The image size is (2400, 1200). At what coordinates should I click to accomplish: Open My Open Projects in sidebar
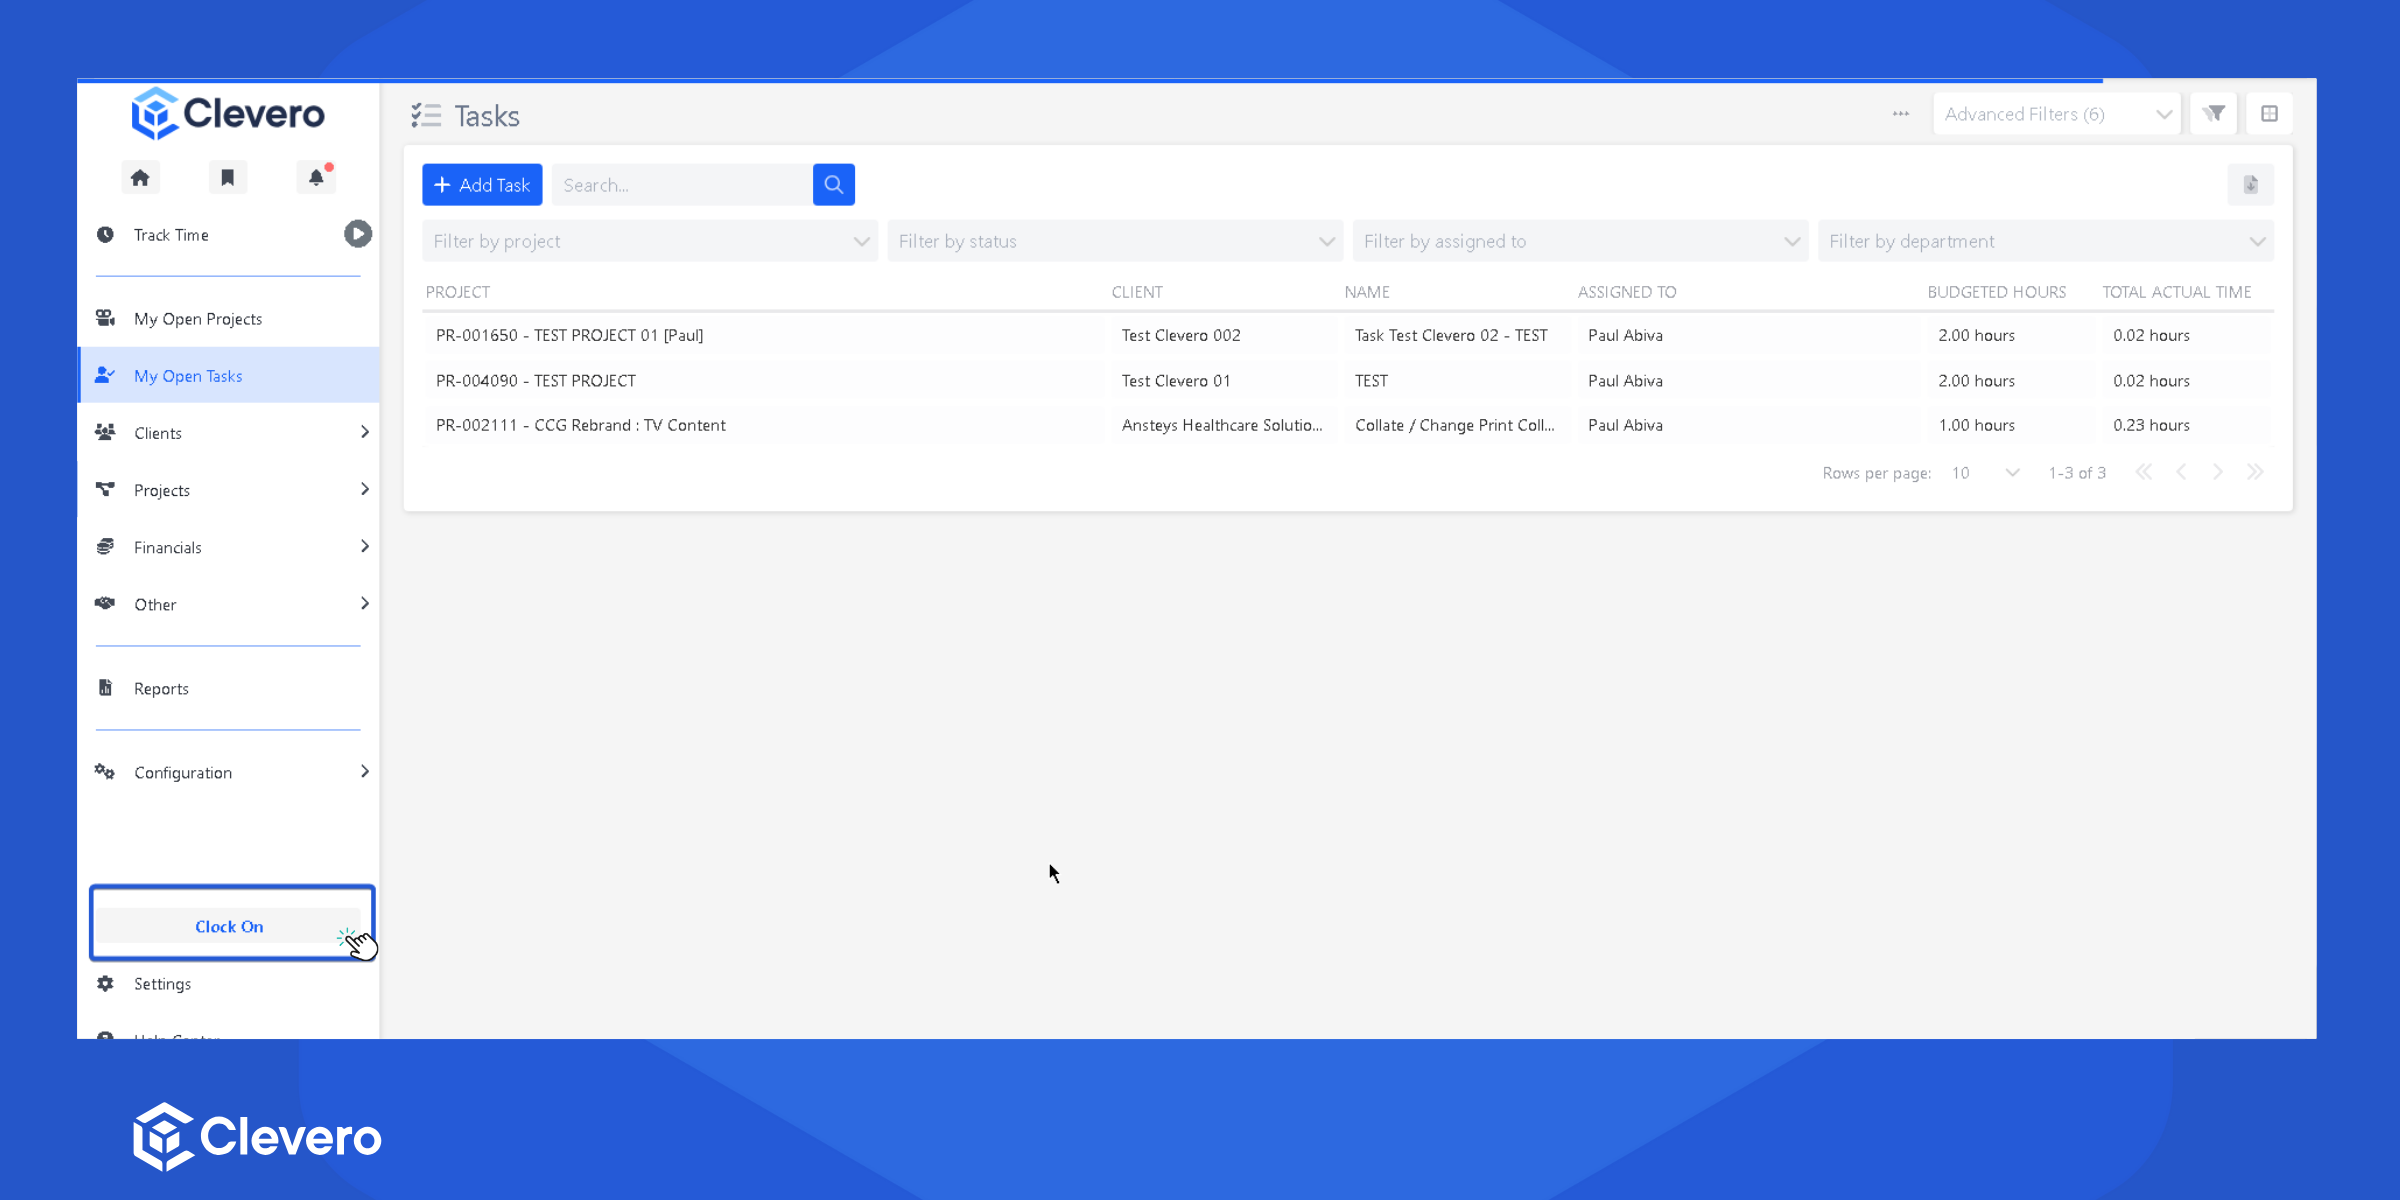(198, 319)
